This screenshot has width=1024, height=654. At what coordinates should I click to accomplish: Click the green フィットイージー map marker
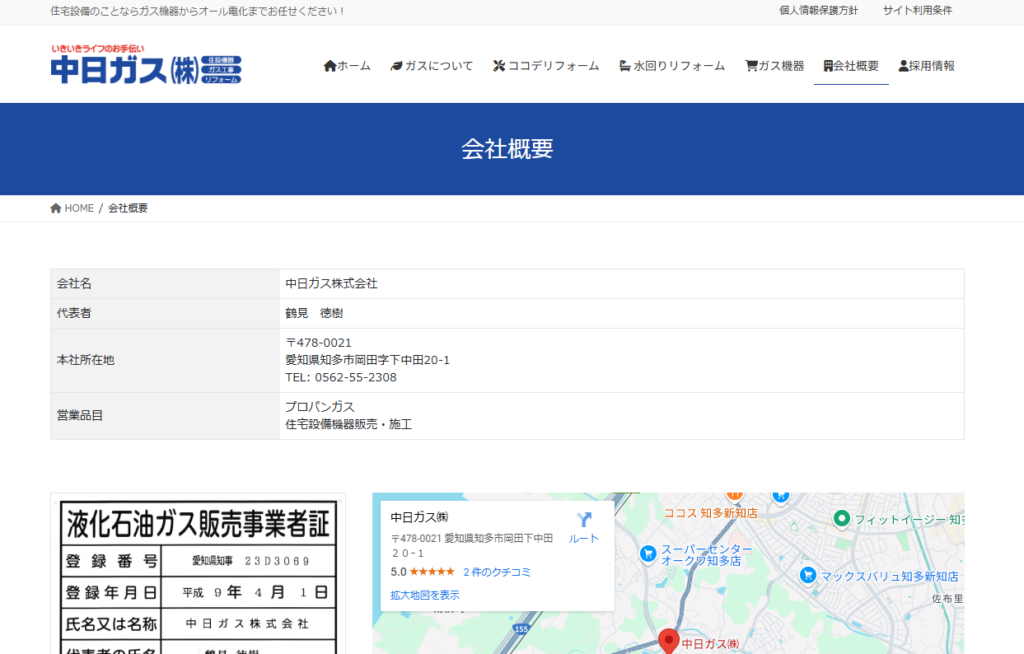[842, 519]
